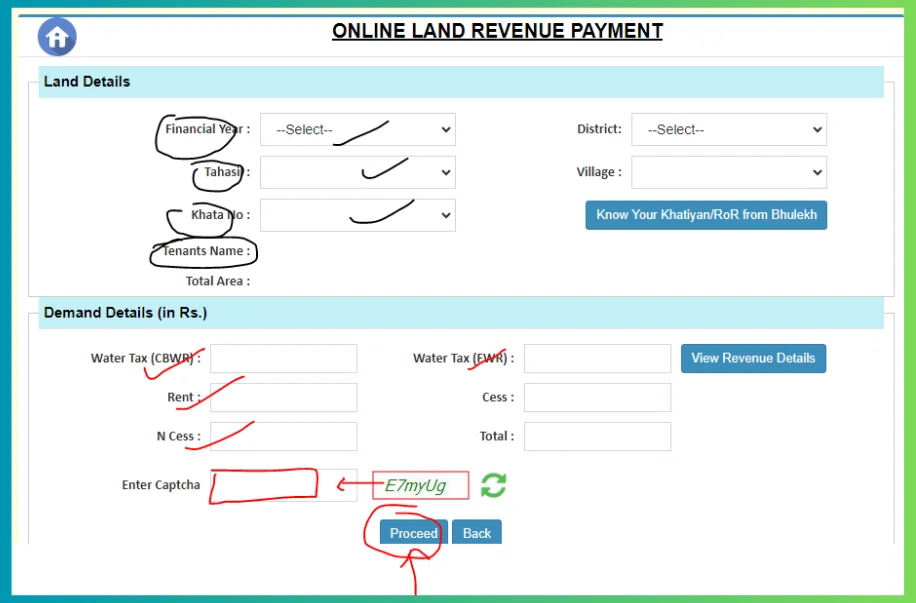Click into the Cess field
This screenshot has height=603, width=916.
598,397
